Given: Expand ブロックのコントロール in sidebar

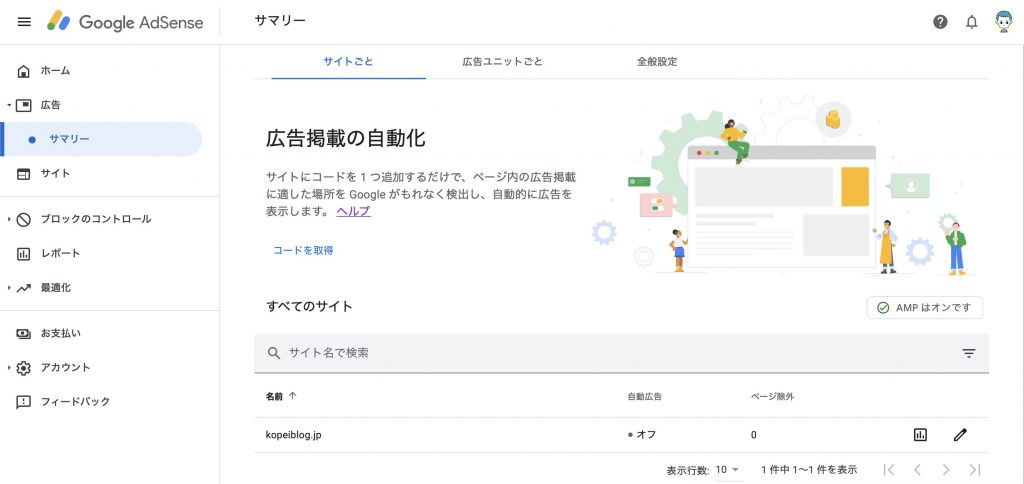Looking at the screenshot, I should (95, 219).
